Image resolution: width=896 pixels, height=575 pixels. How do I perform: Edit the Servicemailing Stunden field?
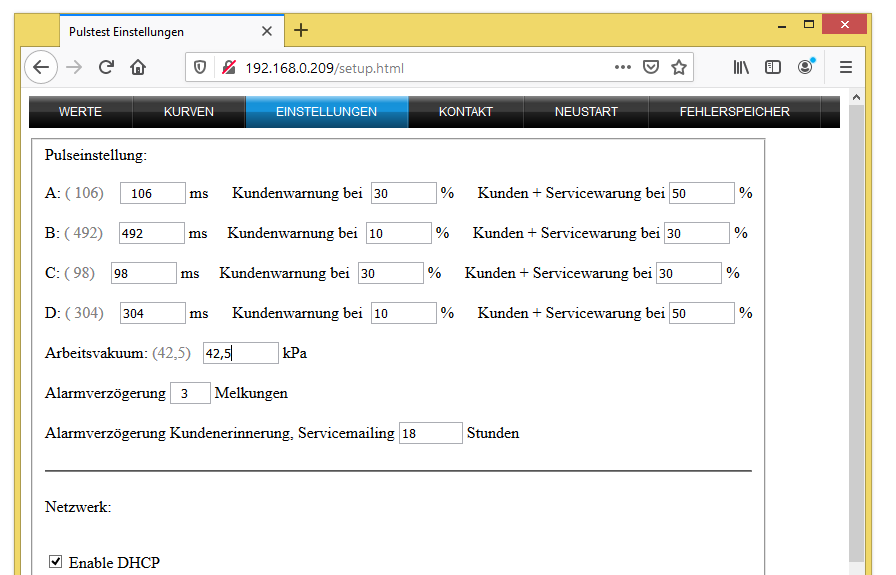pos(430,433)
